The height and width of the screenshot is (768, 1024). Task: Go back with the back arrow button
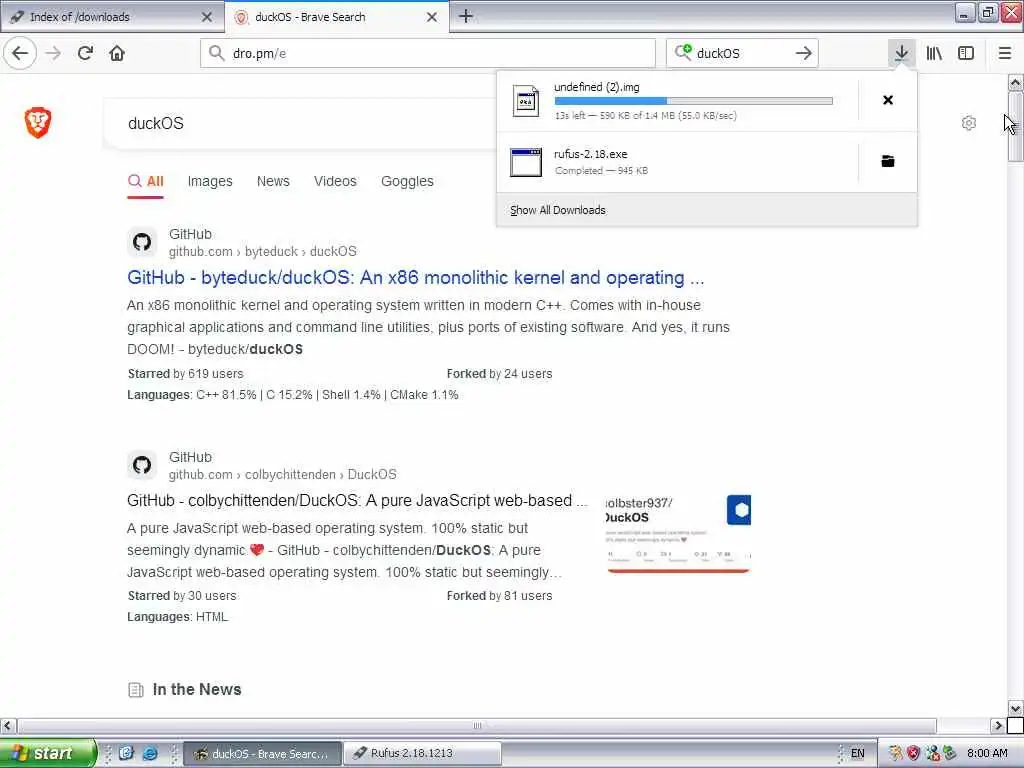(x=20, y=53)
